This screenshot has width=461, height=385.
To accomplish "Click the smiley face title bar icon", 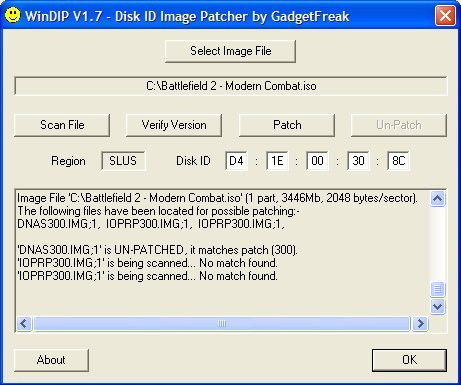I will (13, 15).
